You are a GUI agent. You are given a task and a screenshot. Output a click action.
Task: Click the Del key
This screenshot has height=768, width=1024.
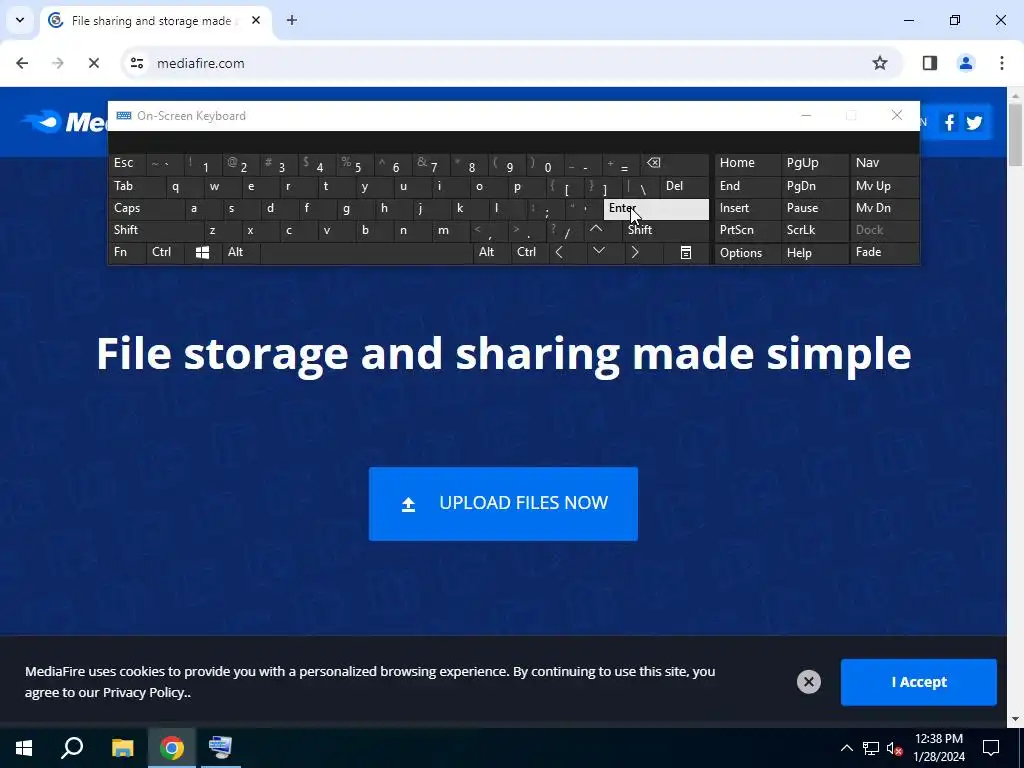click(684, 186)
